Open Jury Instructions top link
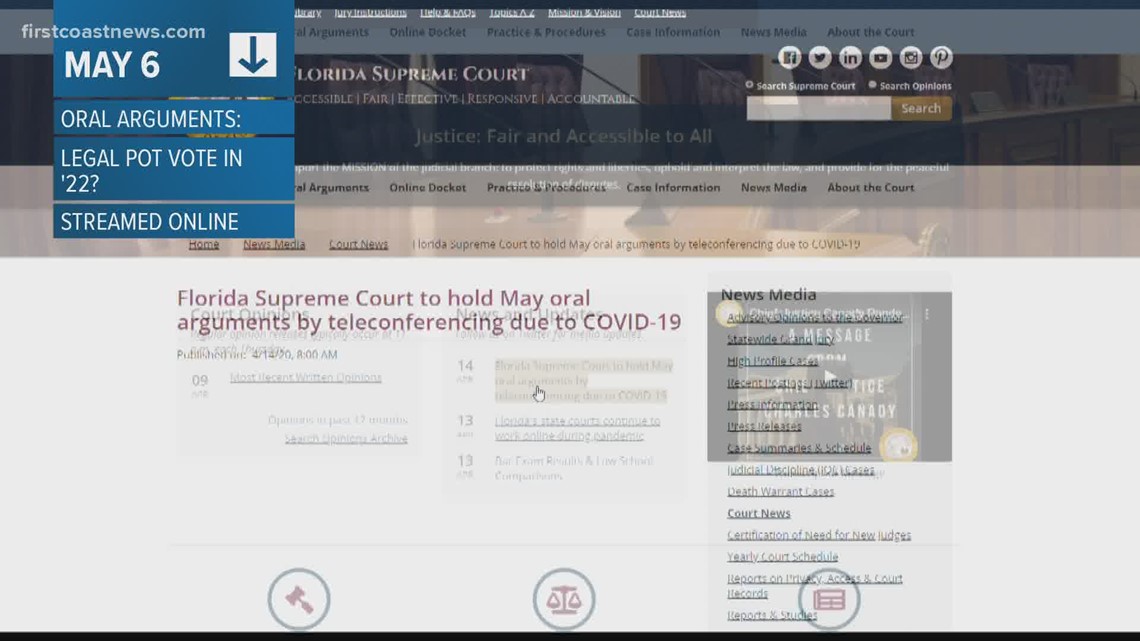The height and width of the screenshot is (641, 1140). (370, 12)
